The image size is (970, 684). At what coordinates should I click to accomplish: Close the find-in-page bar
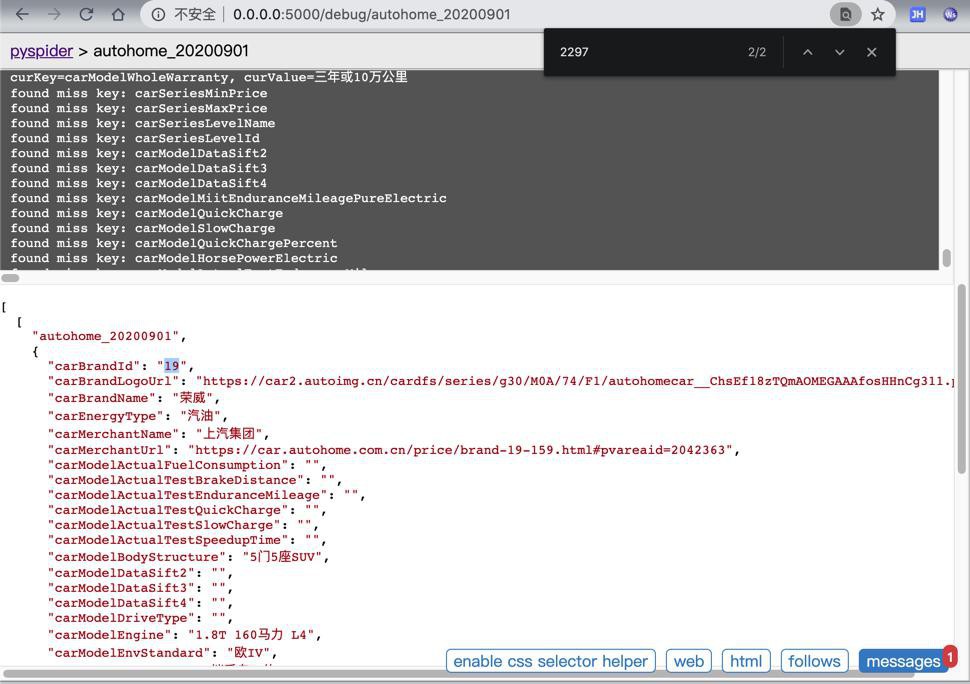point(872,52)
